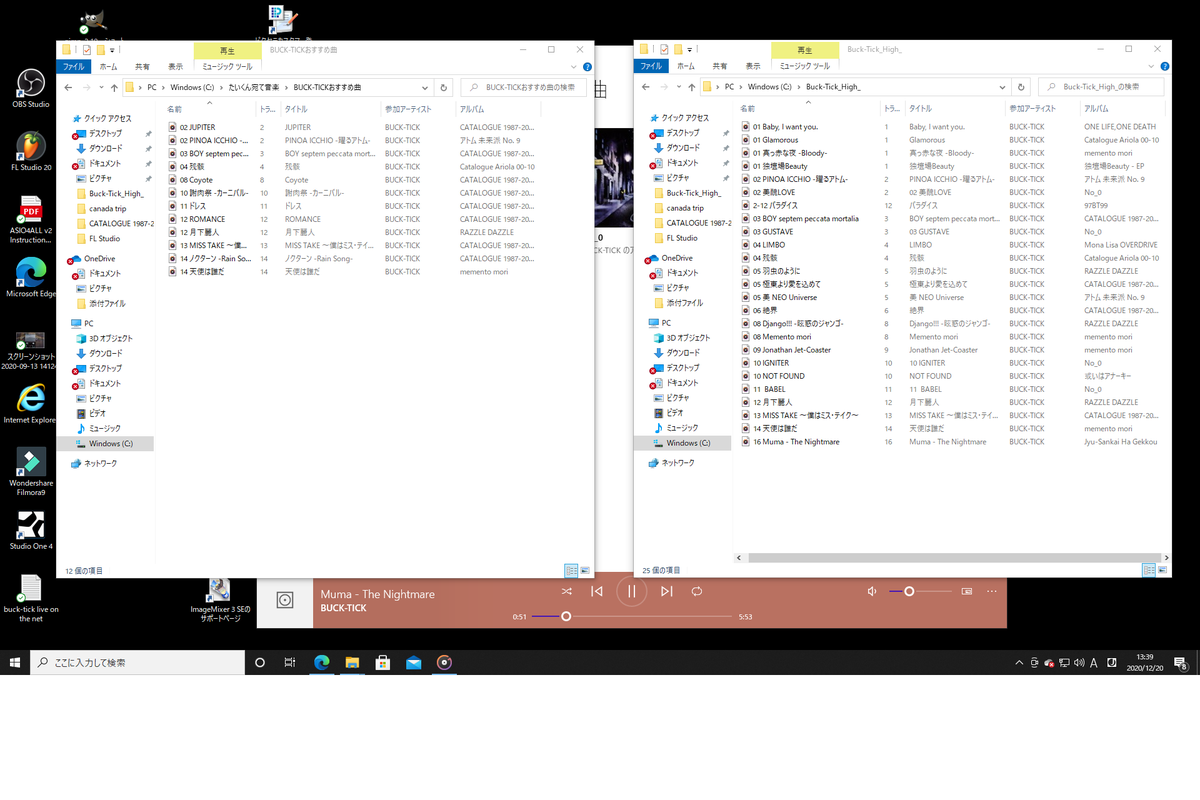Sort by 名前 column in left window

(209, 108)
